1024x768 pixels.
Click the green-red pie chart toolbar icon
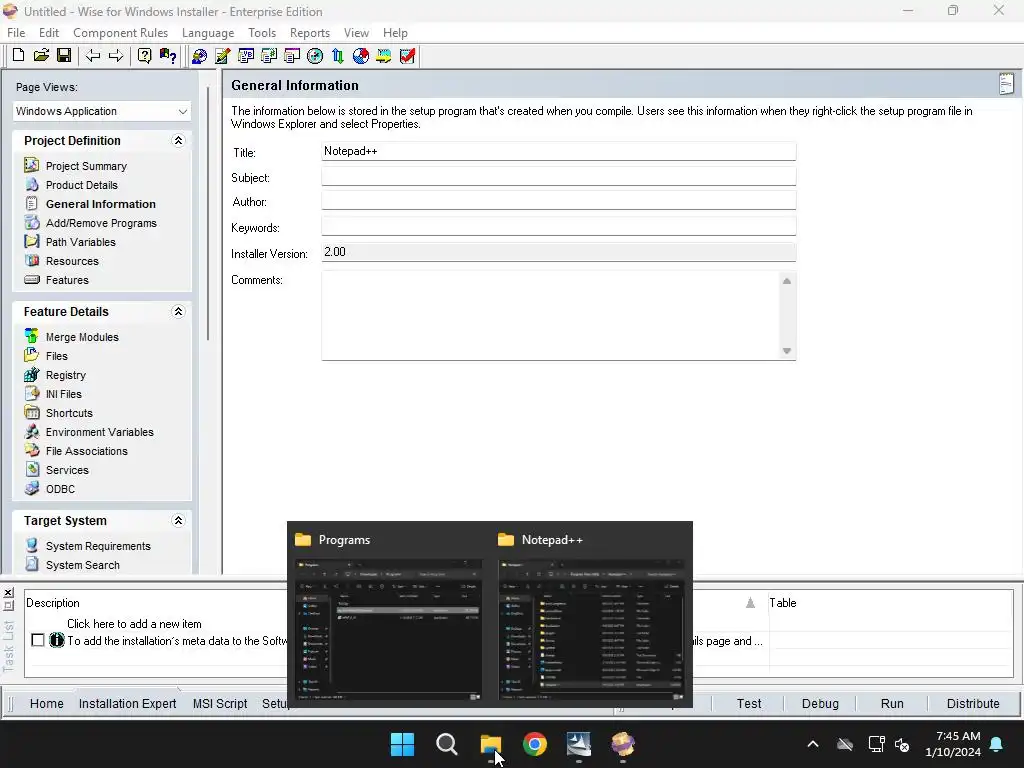[360, 56]
